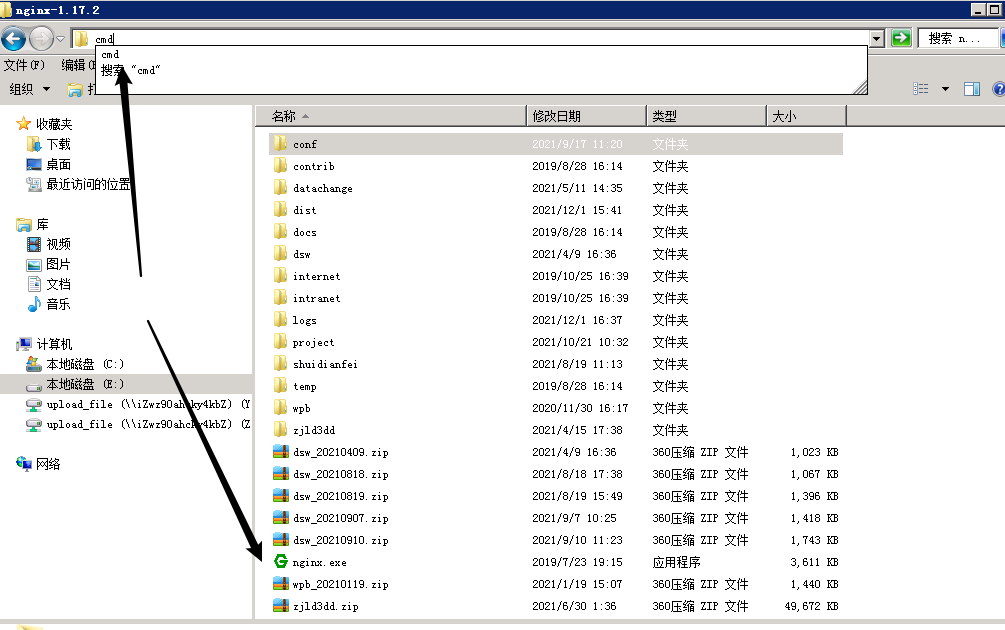This screenshot has width=1005, height=630.
Task: Choose the search "cmd" suggestion
Action: point(131,70)
